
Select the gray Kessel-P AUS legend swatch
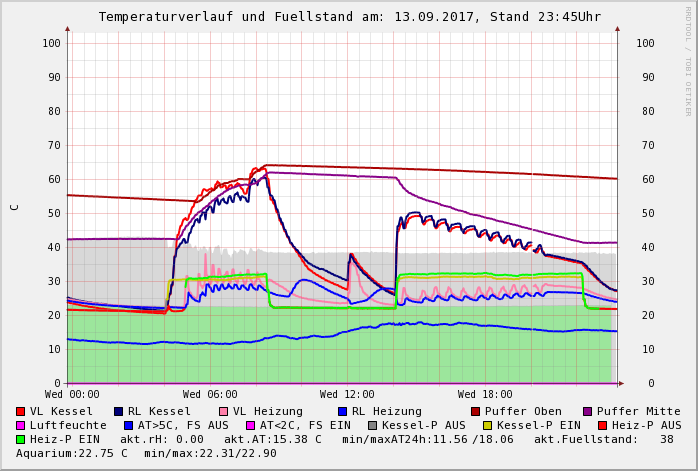371,425
